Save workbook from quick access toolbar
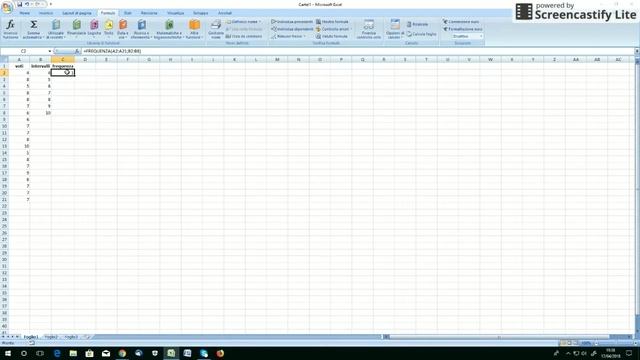 click(19, 4)
